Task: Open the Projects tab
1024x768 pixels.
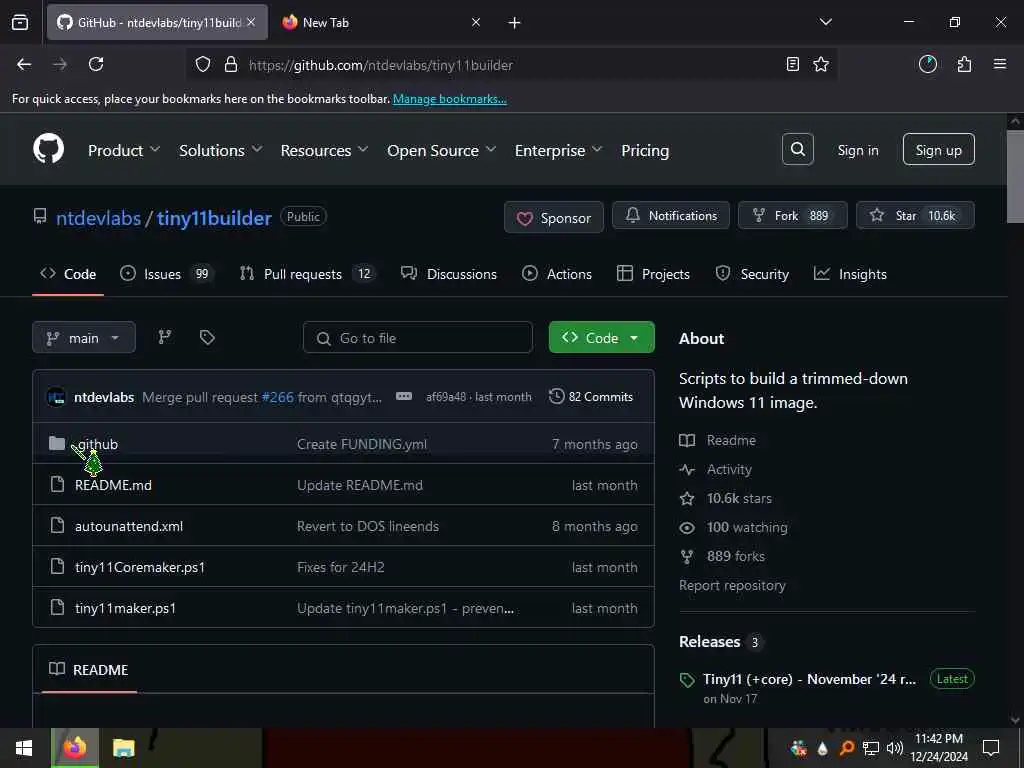Action: pos(653,274)
